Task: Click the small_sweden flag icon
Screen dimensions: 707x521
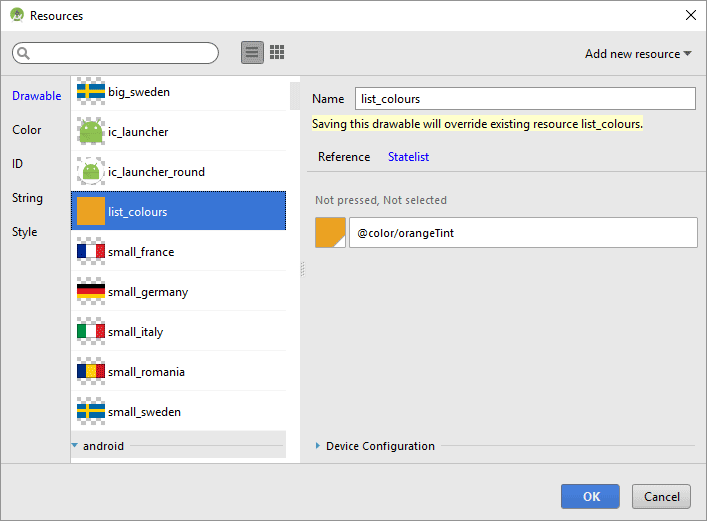Action: (91, 412)
